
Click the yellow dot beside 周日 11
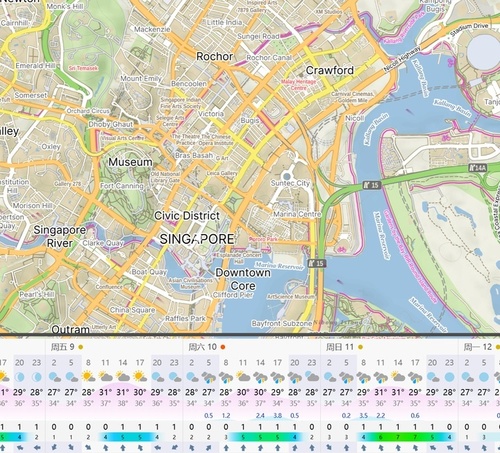pos(360,347)
